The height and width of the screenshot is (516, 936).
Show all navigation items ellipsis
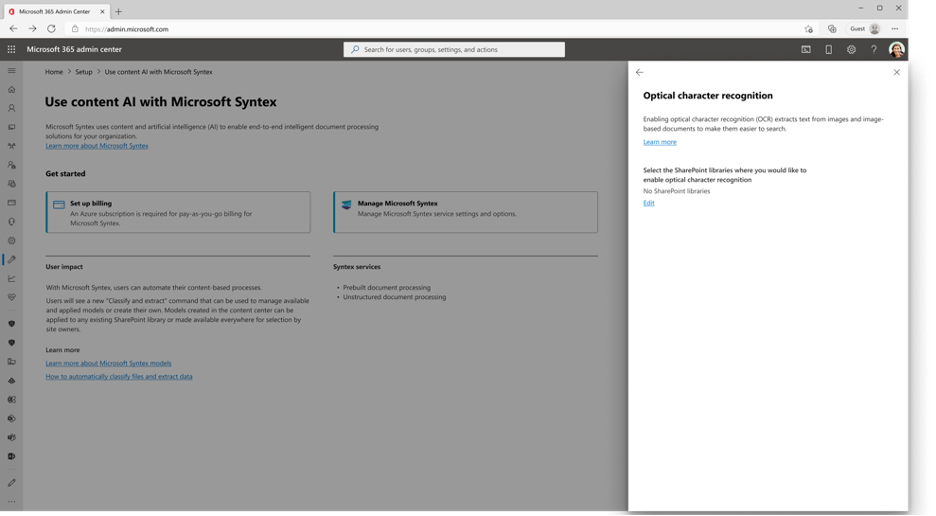click(x=11, y=502)
